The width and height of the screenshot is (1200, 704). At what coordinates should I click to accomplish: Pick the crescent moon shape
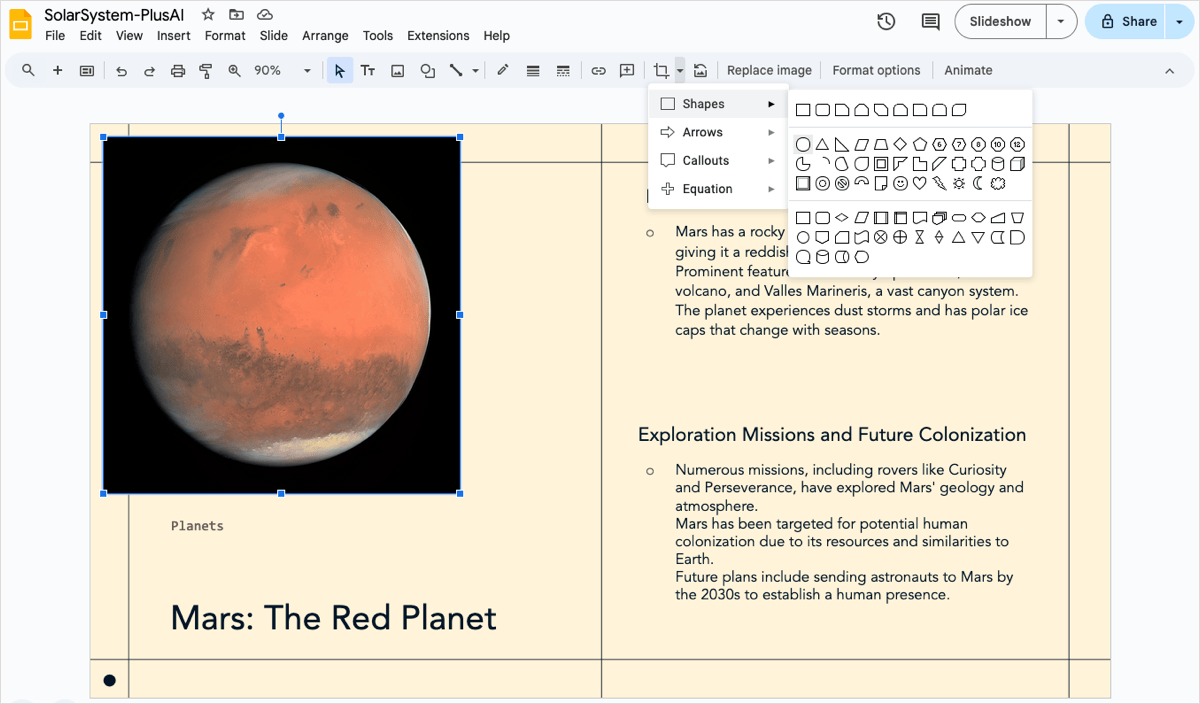978,183
